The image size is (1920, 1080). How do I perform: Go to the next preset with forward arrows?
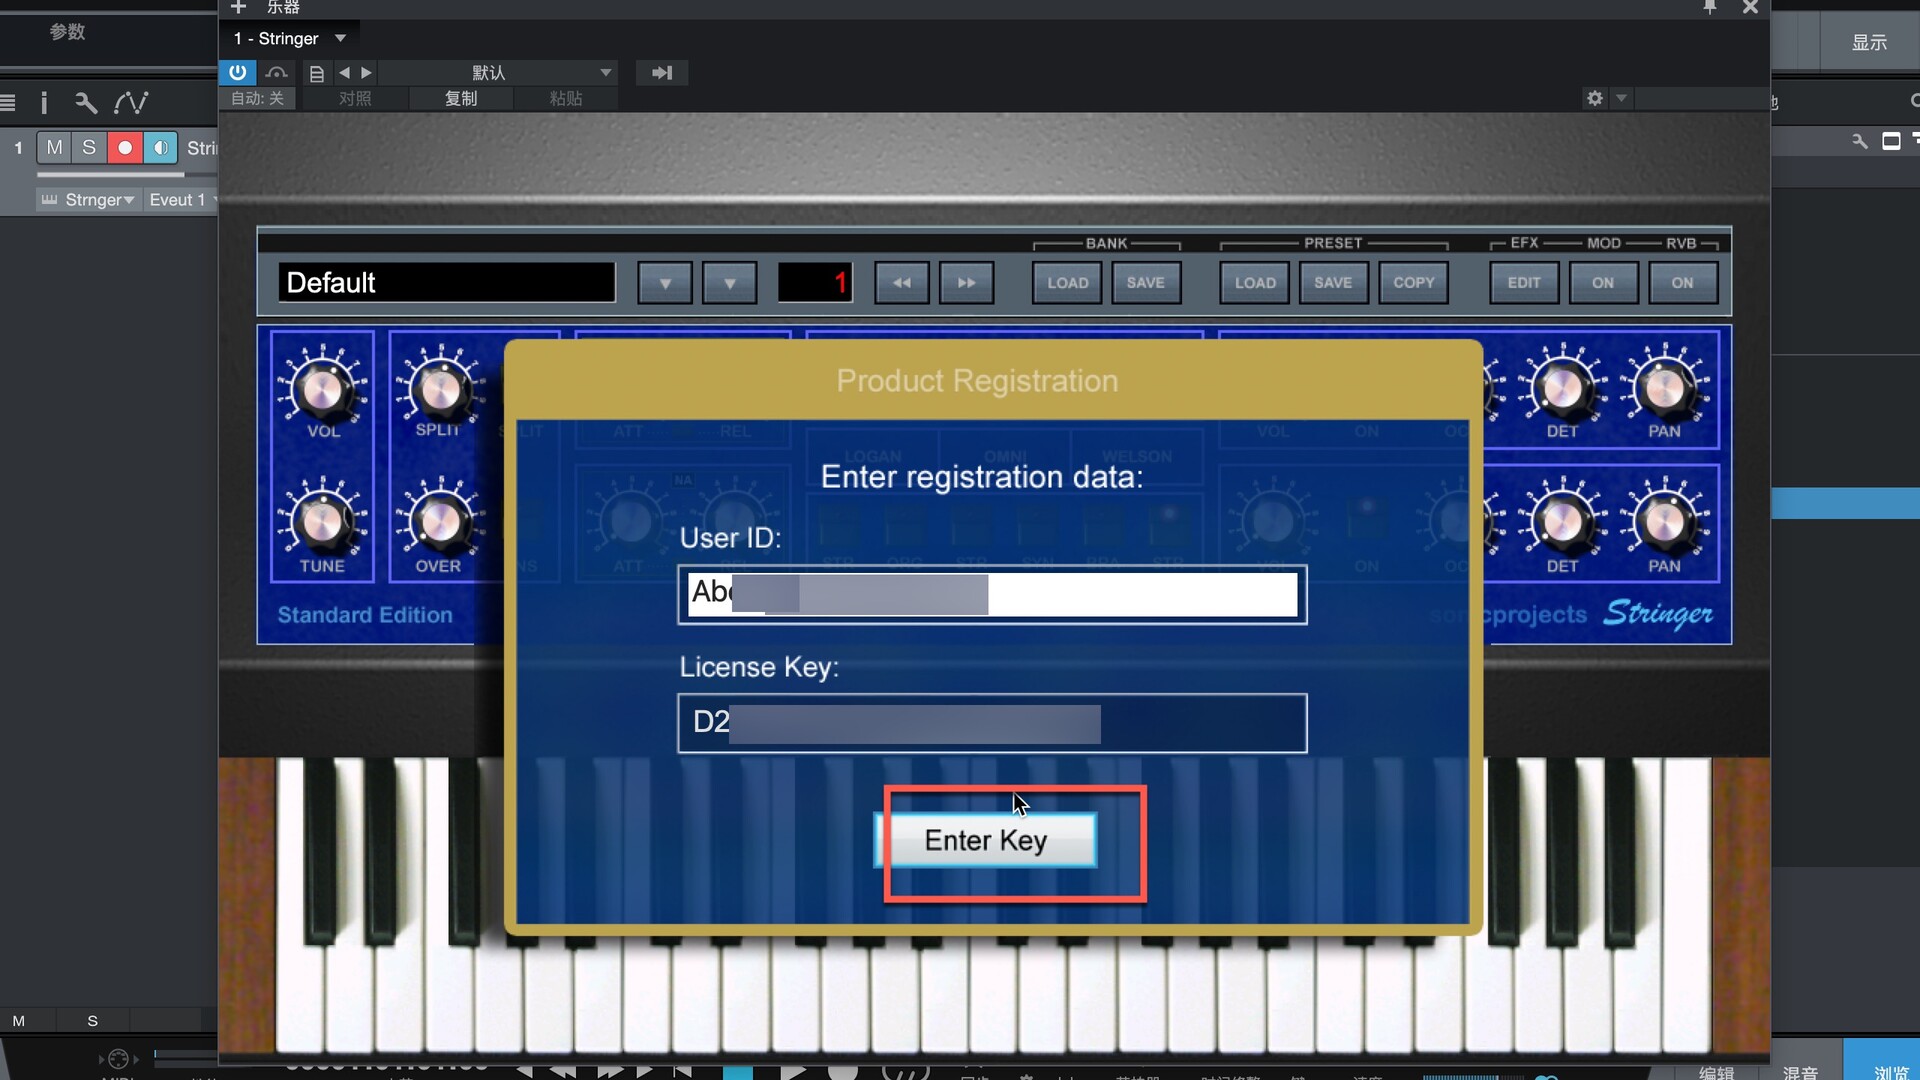tap(966, 283)
